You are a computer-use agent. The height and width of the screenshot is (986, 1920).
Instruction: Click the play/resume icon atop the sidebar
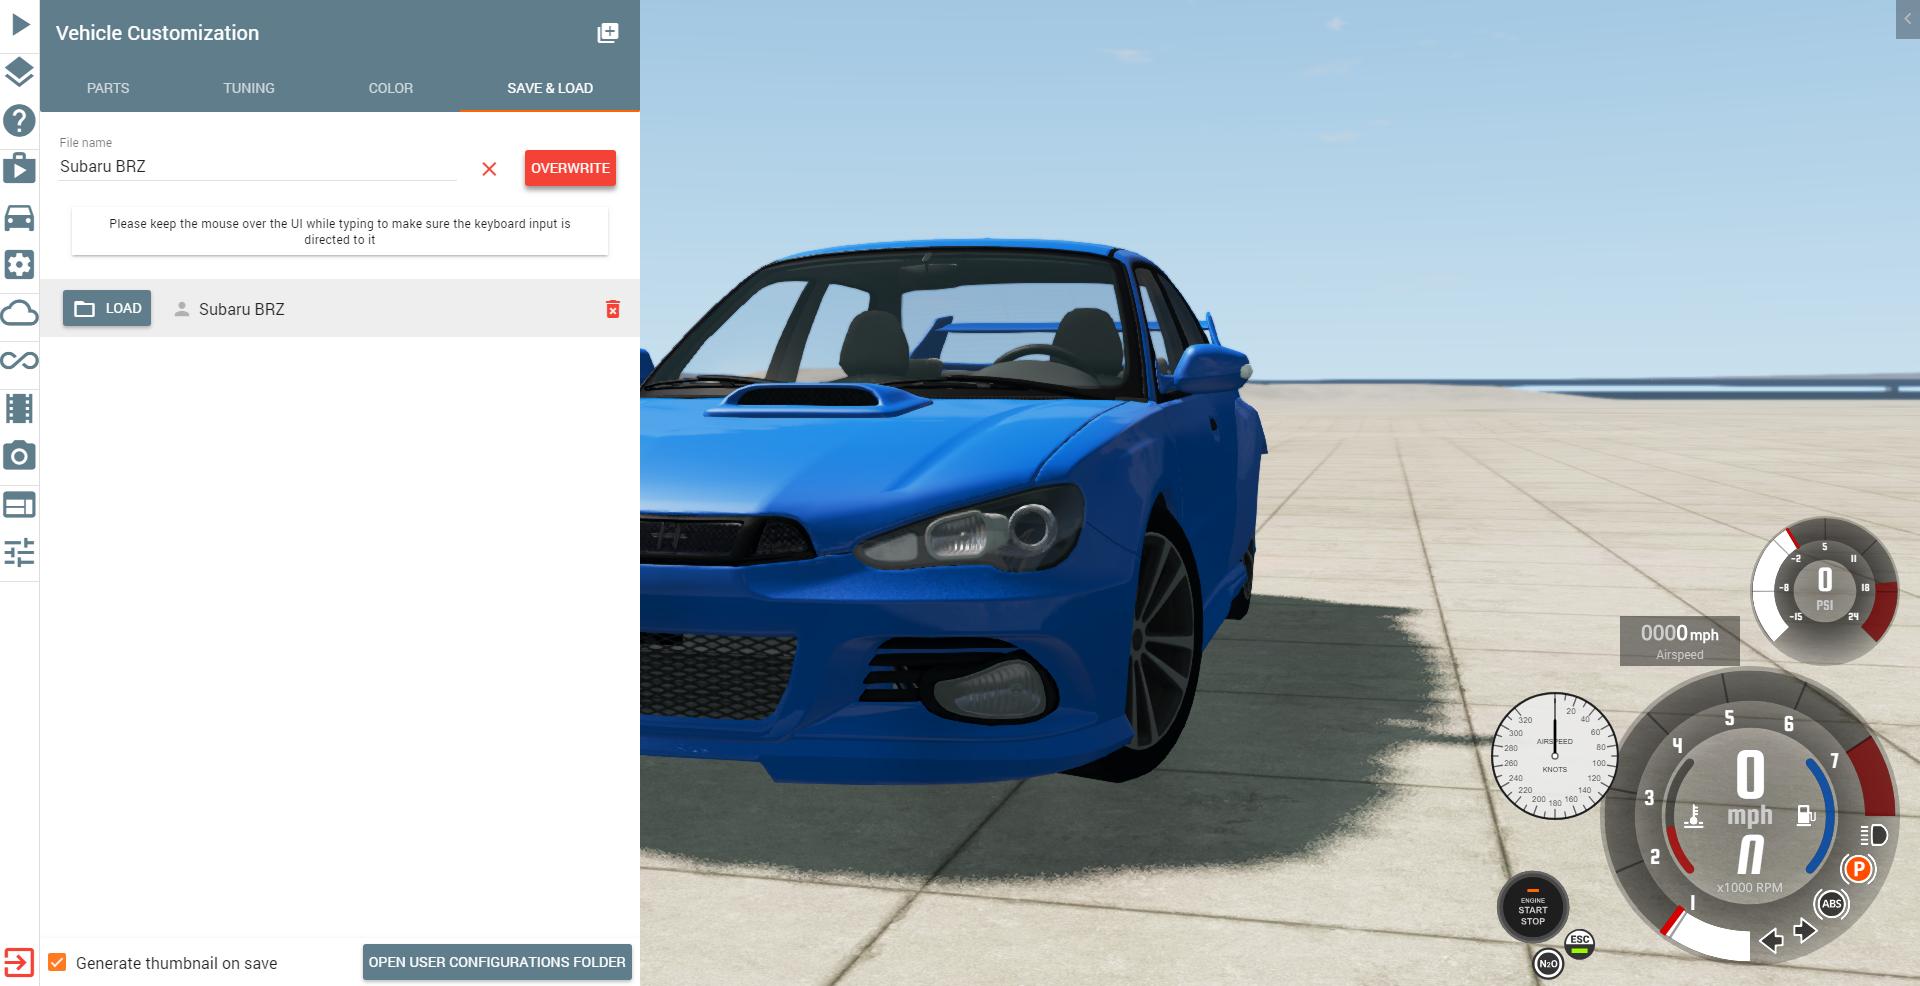pyautogui.click(x=18, y=25)
